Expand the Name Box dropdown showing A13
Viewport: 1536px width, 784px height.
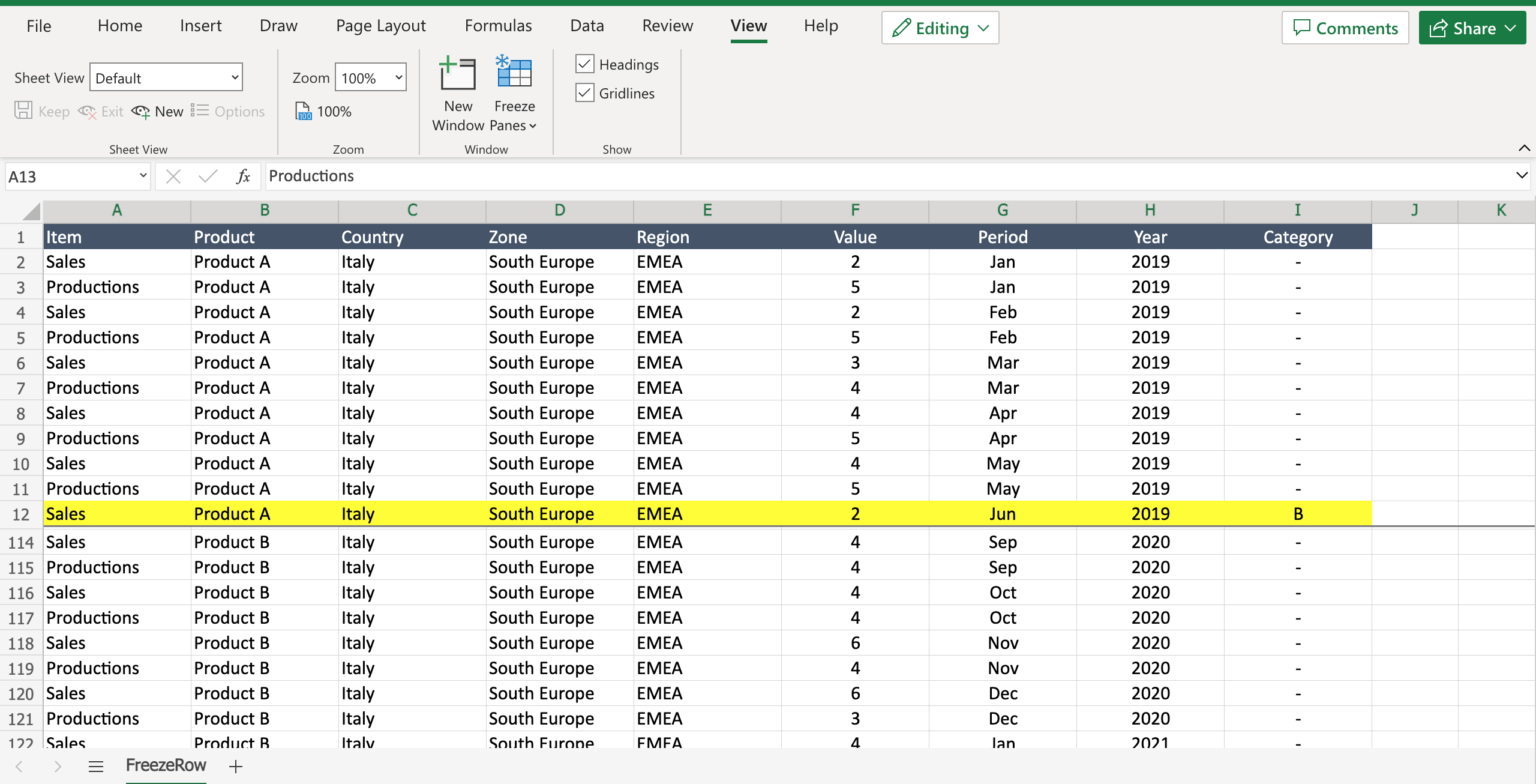pyautogui.click(x=142, y=176)
